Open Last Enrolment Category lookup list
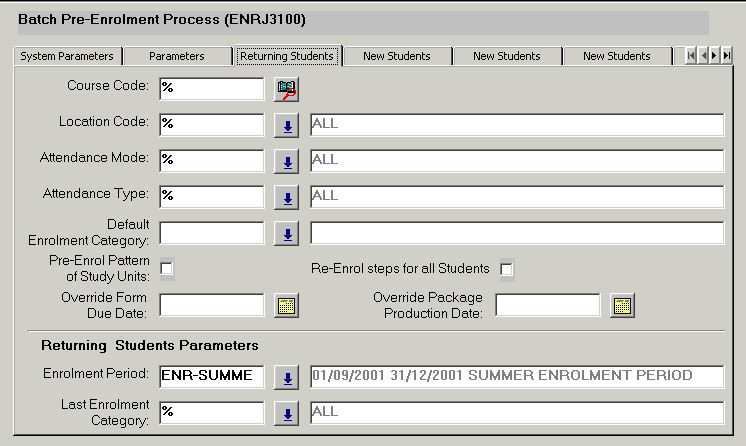Viewport: 746px width, 446px height. [x=287, y=413]
